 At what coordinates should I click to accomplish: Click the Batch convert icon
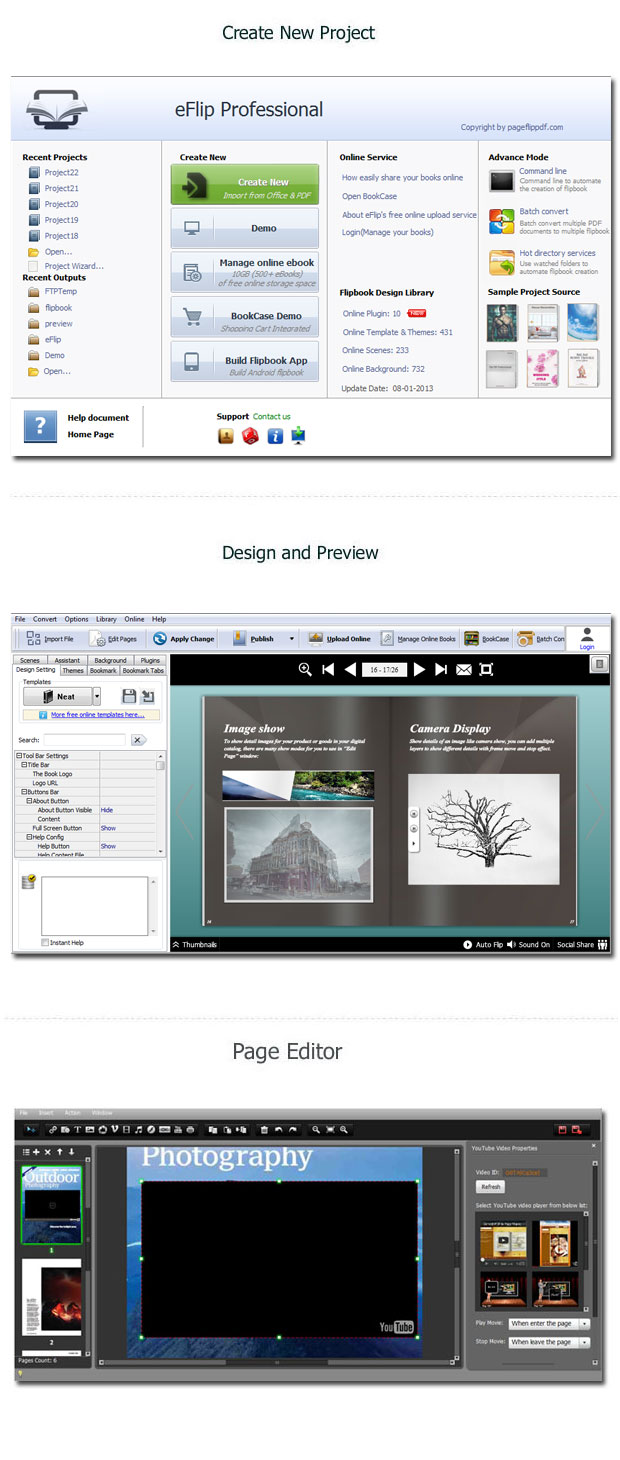click(501, 221)
